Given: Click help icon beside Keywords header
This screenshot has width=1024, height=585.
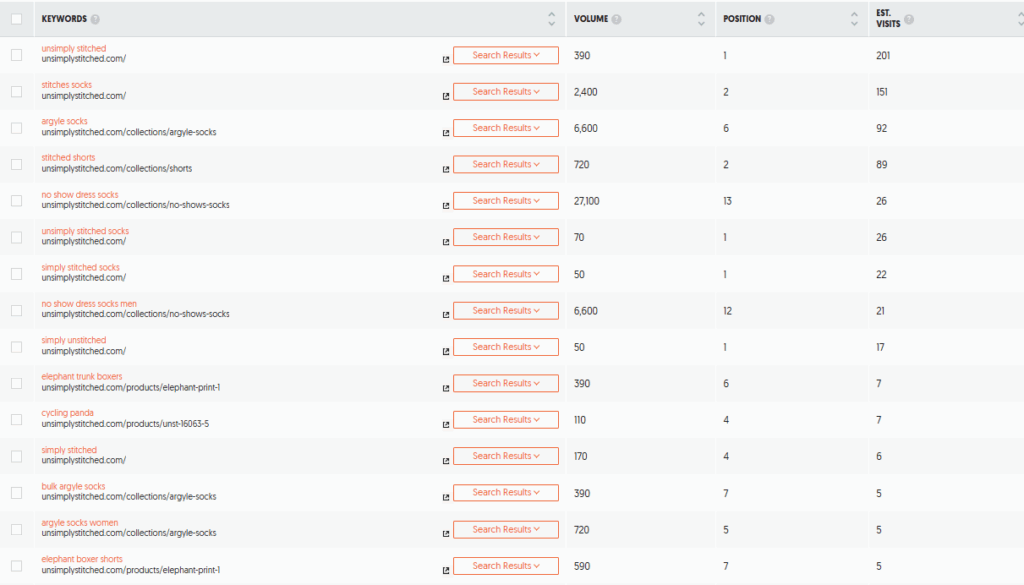Looking at the screenshot, I should pos(95,19).
